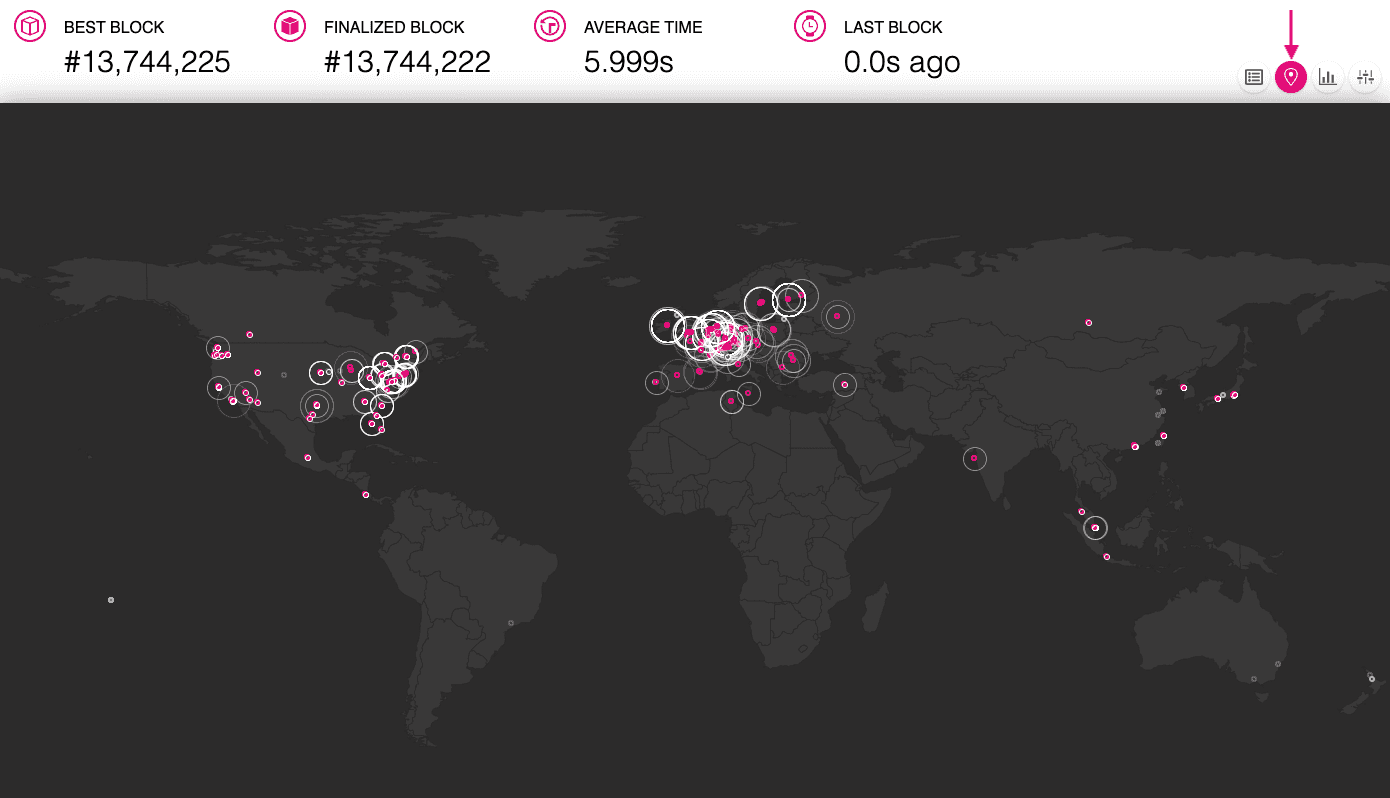Viewport: 1390px width, 798px height.
Task: Click the Average Time dial icon
Action: pos(549,26)
